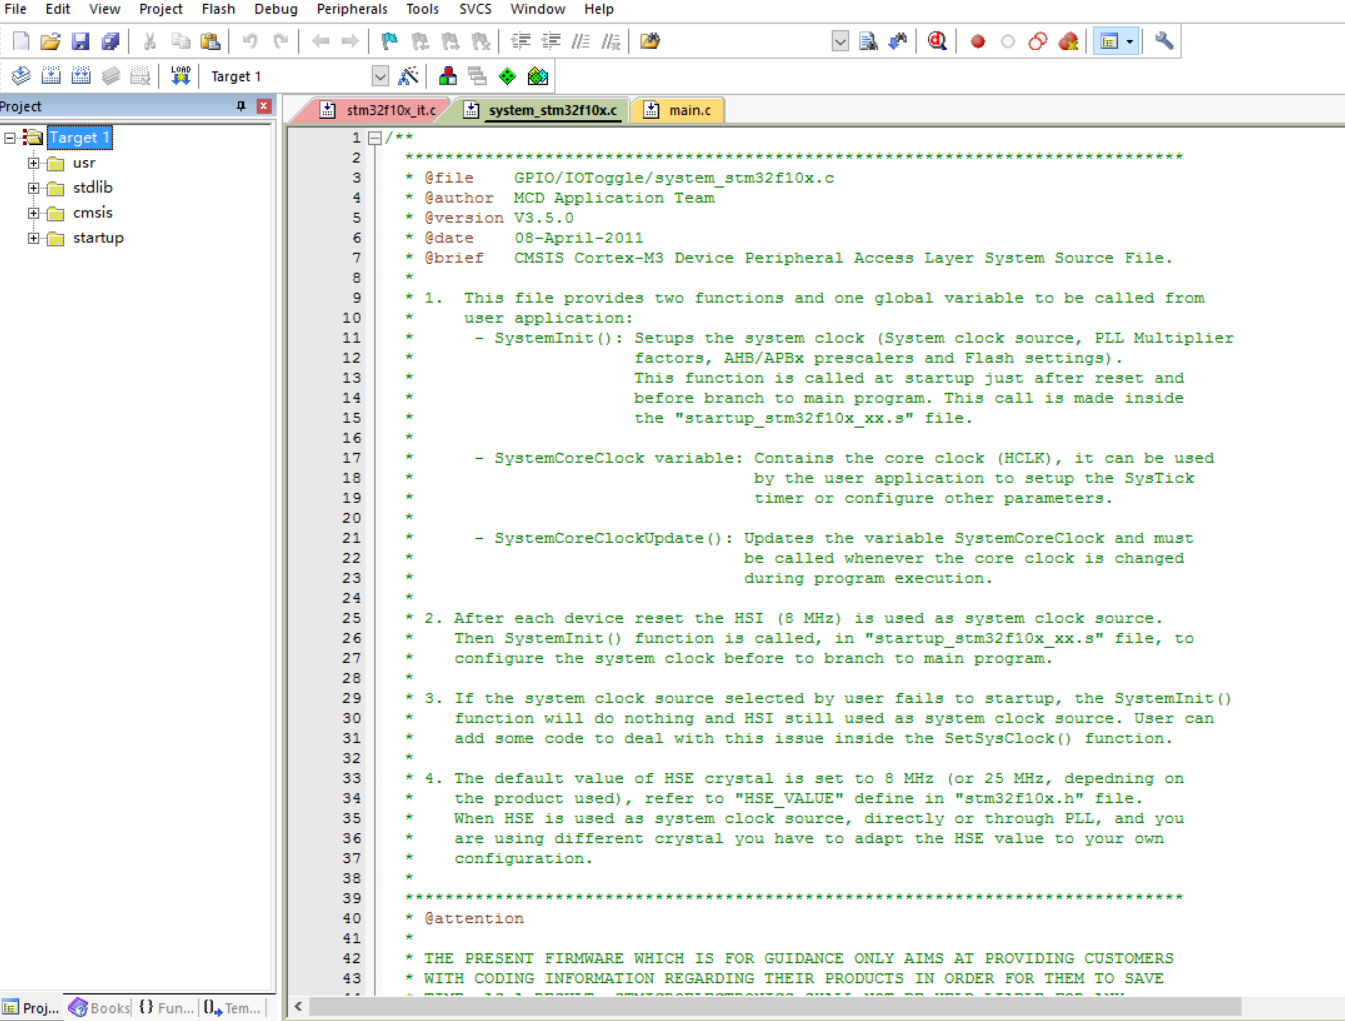
Task: Select the system_stm32f10x.c tab
Action: pyautogui.click(x=541, y=110)
